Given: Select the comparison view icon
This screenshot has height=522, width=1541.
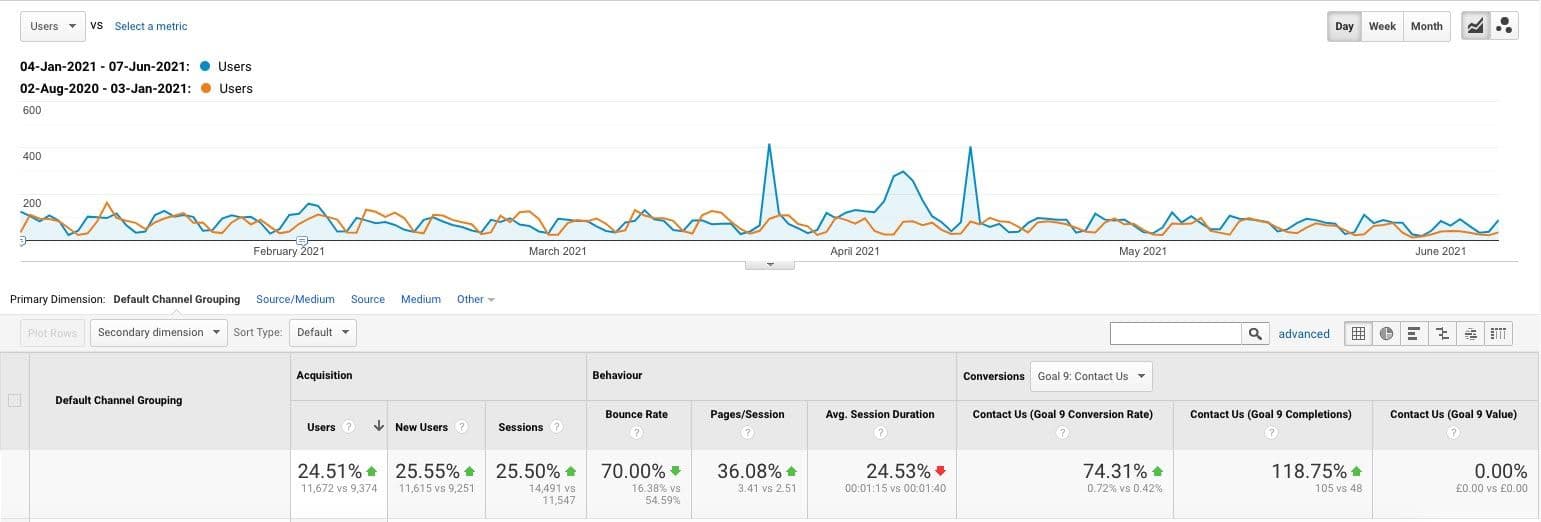Looking at the screenshot, I should 1442,333.
